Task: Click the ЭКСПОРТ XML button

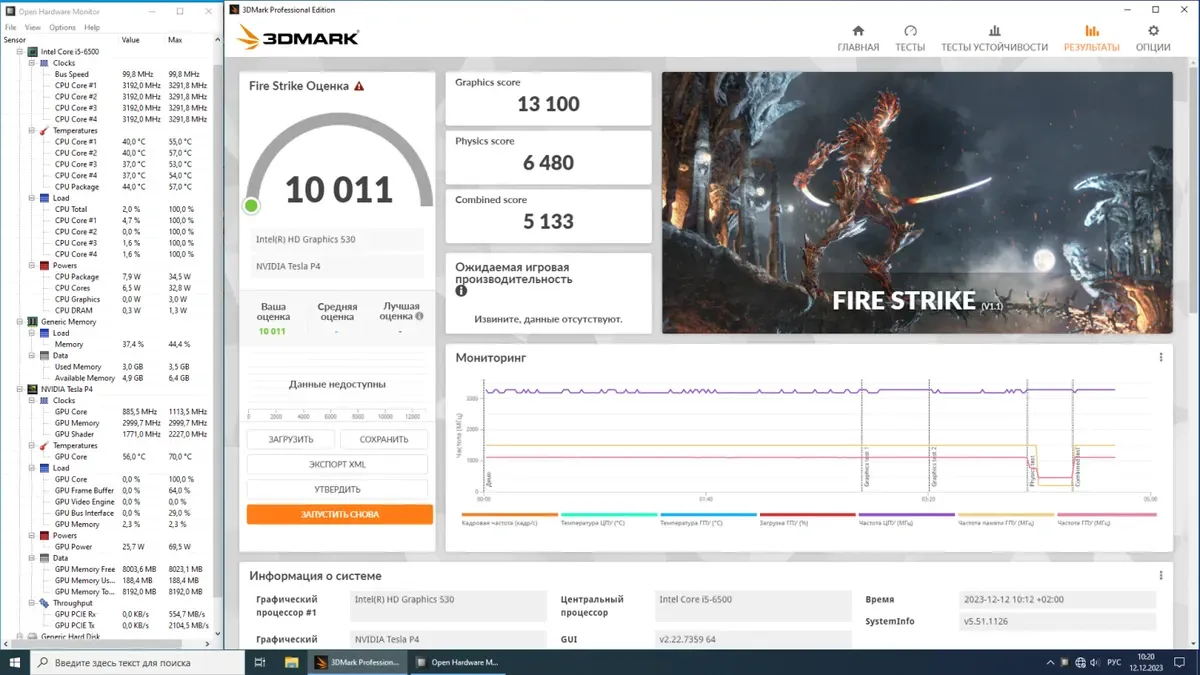Action: tap(337, 465)
